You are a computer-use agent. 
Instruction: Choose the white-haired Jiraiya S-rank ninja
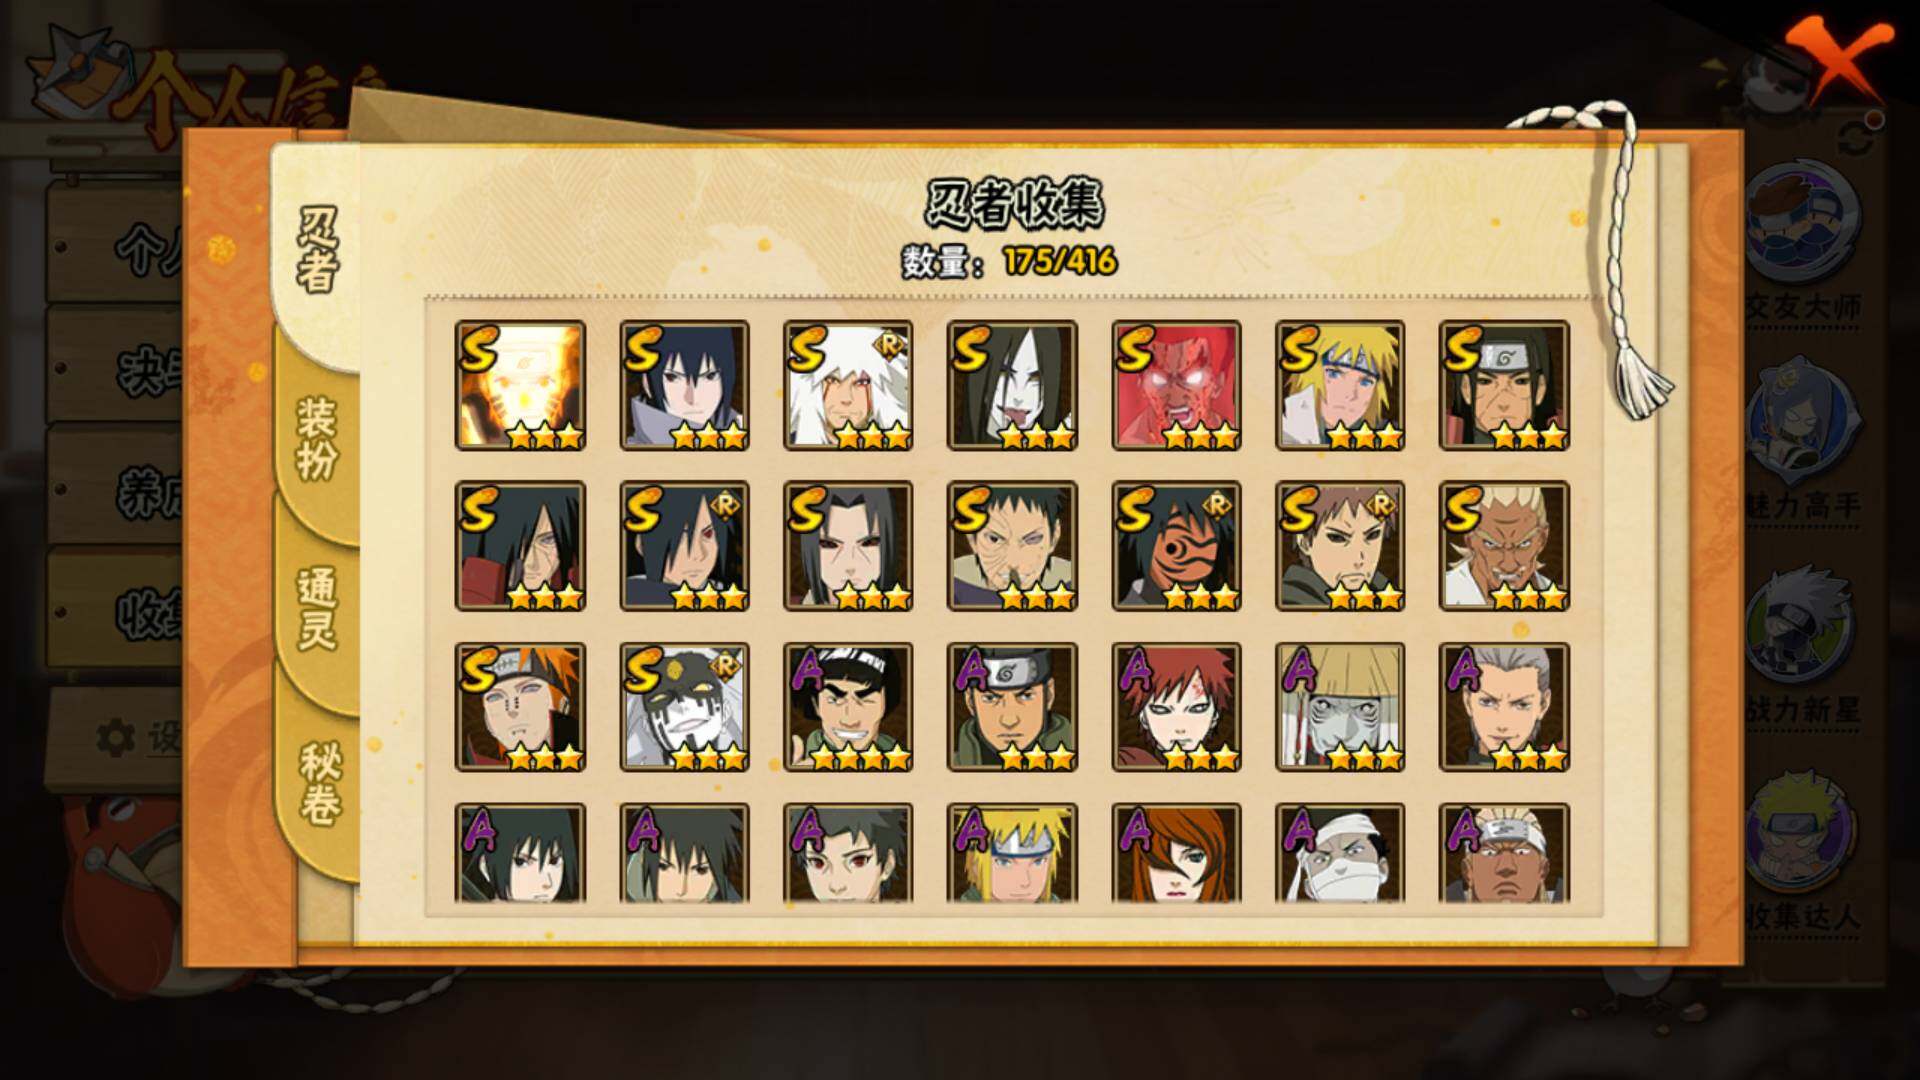tap(848, 385)
